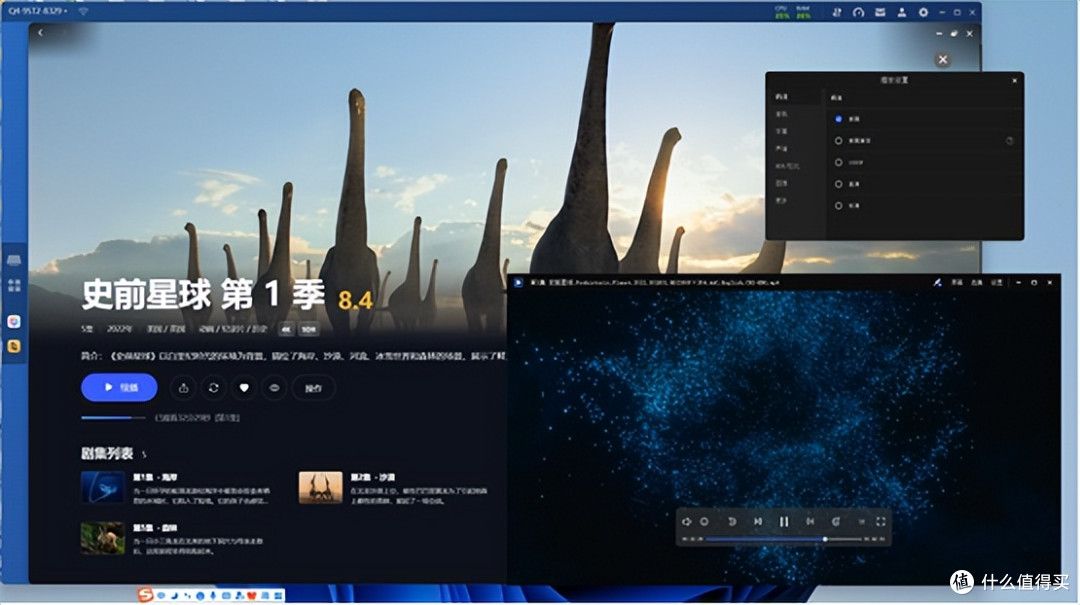Click the Sogou S input method icon

tap(145, 594)
